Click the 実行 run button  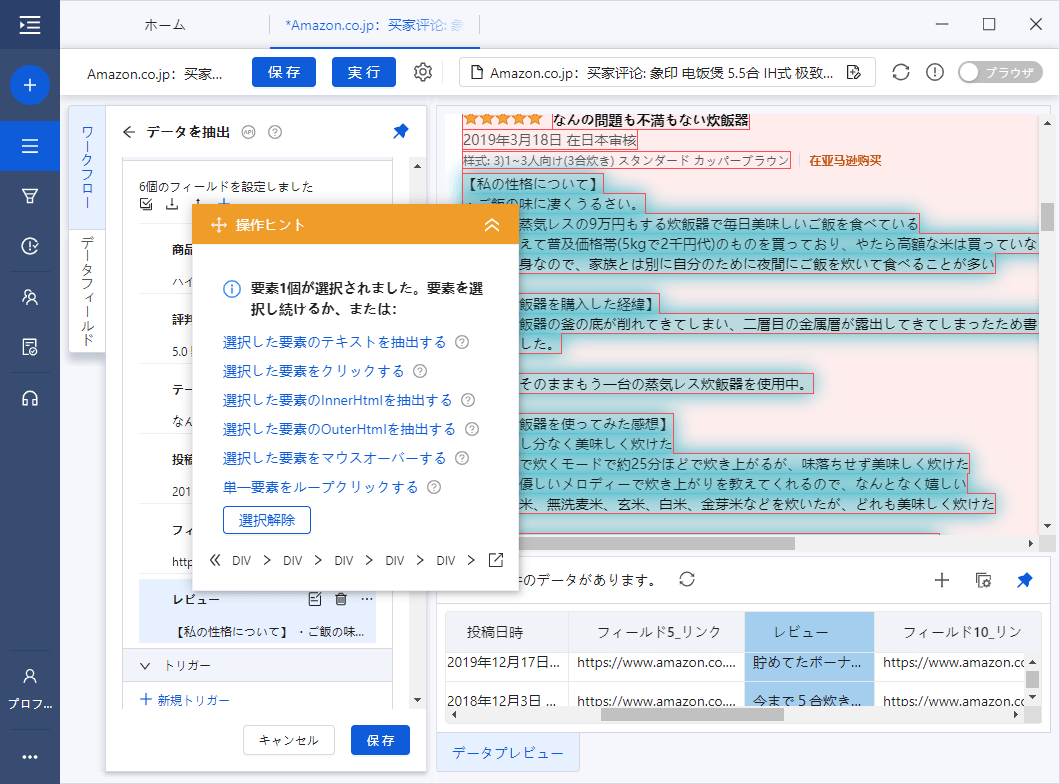[x=364, y=72]
